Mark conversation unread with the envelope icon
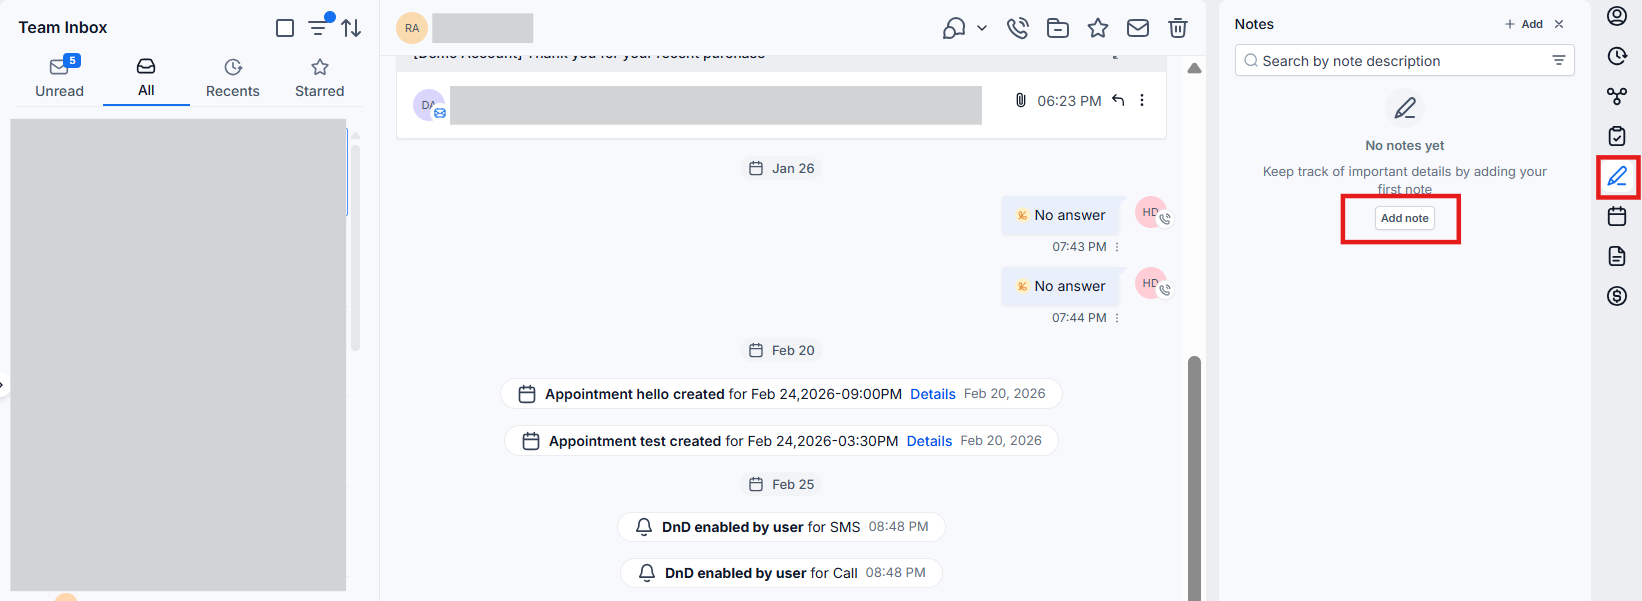 point(1138,28)
